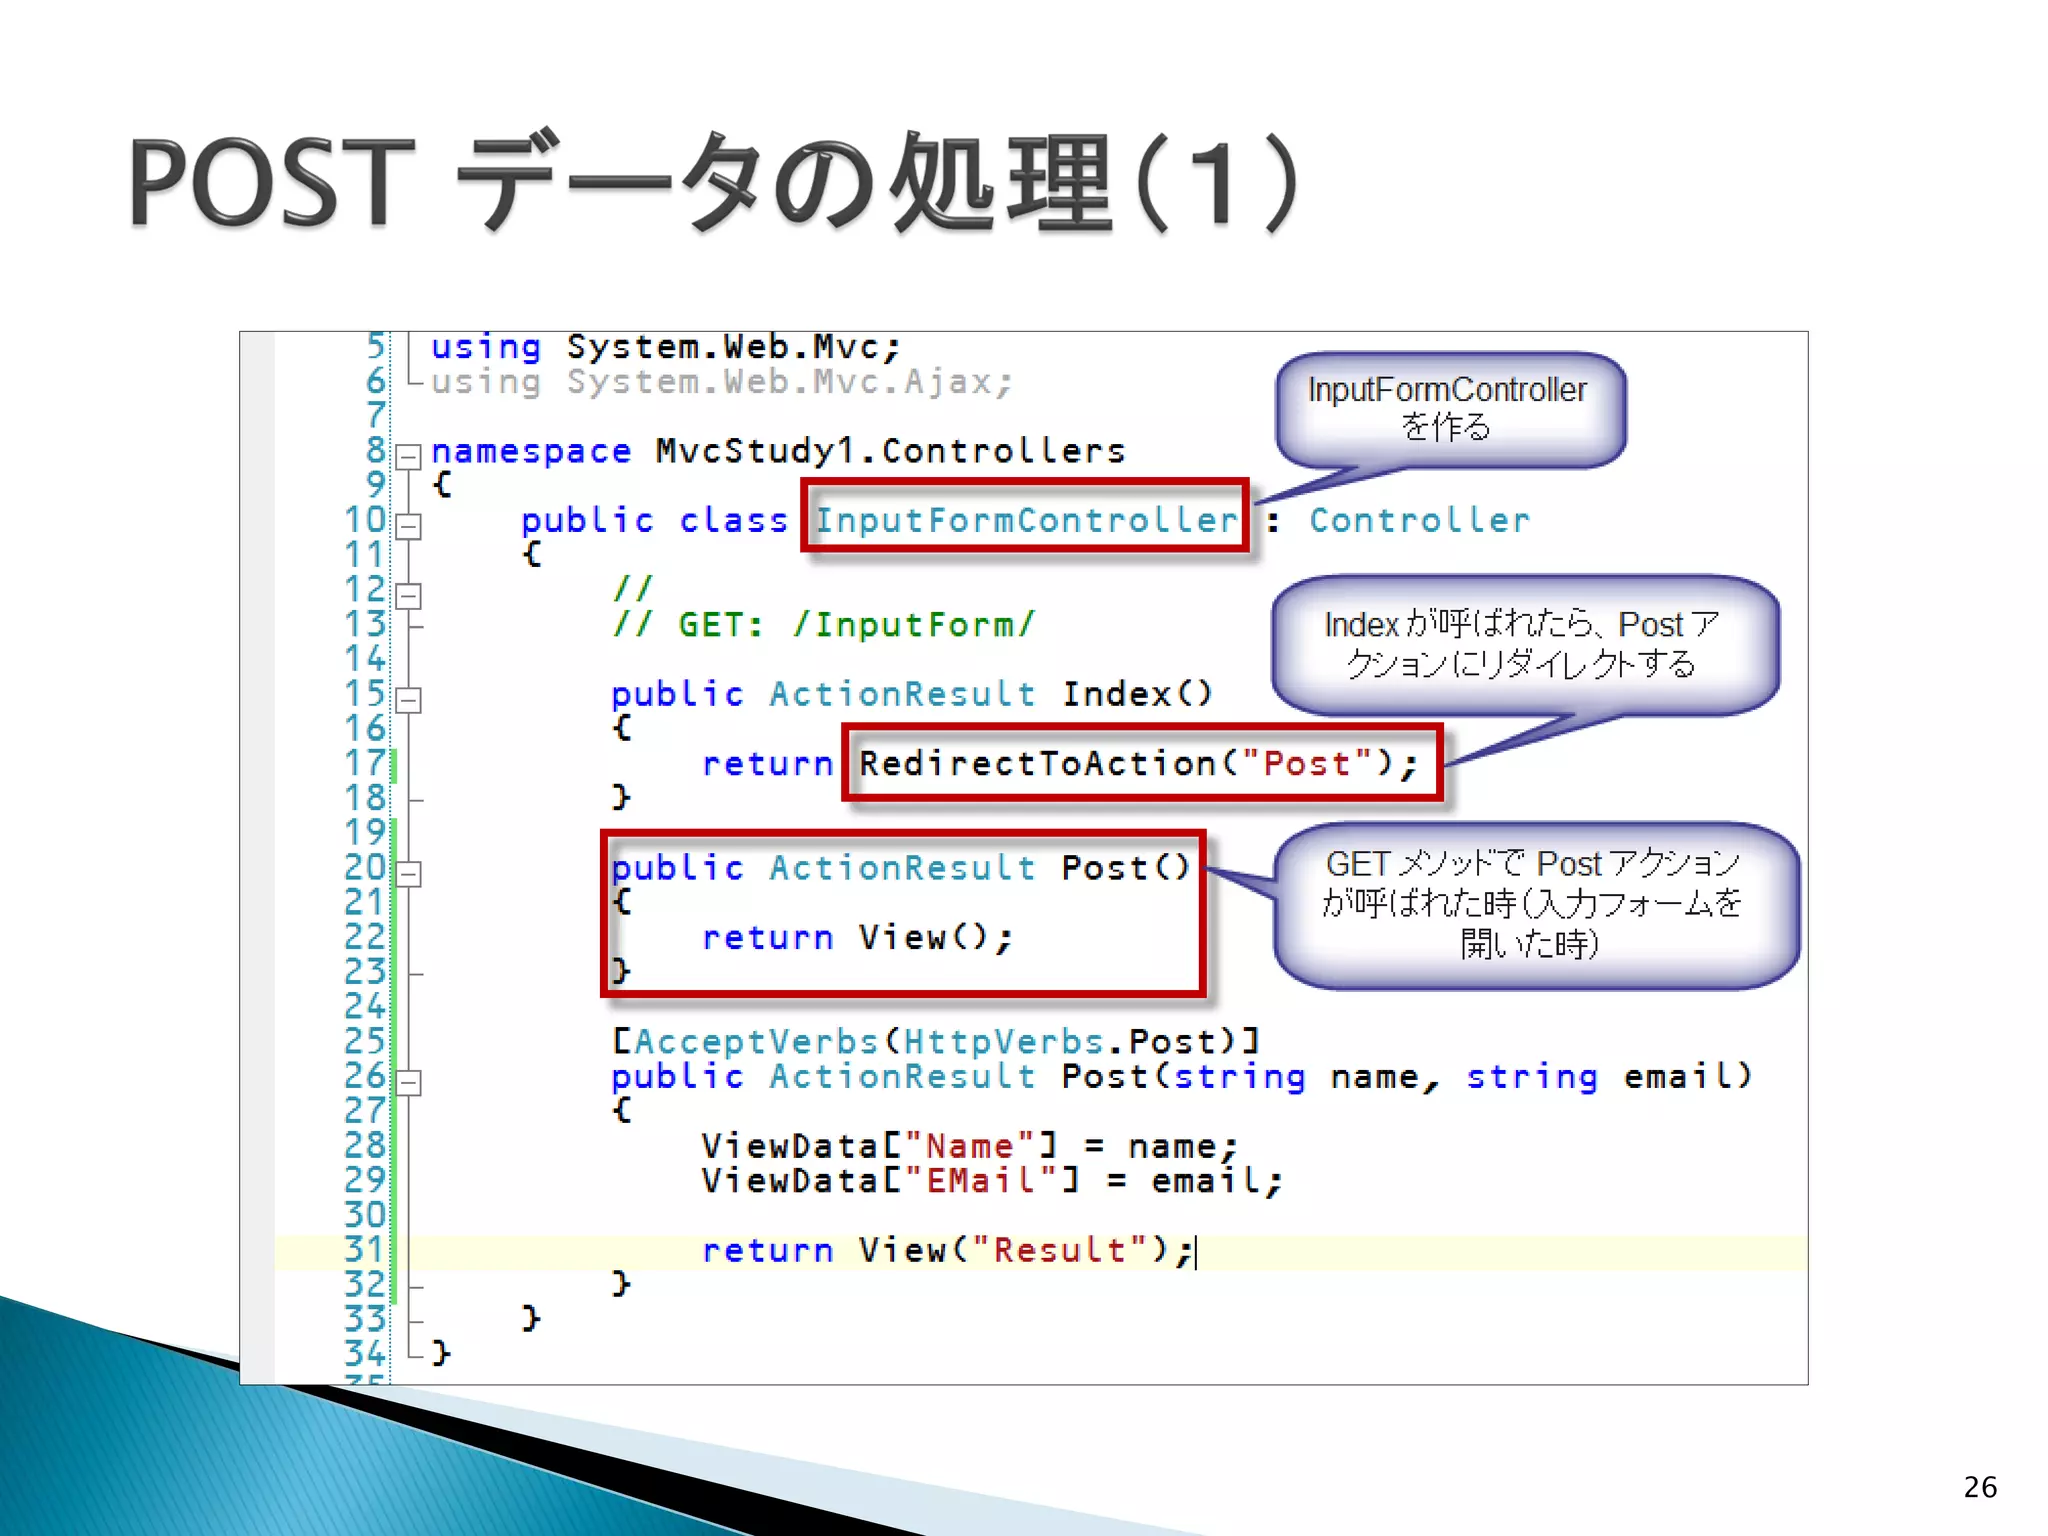Click the RedirectToAction("Post") statement
Viewport: 2048px width, 1536px height.
tap(1138, 764)
